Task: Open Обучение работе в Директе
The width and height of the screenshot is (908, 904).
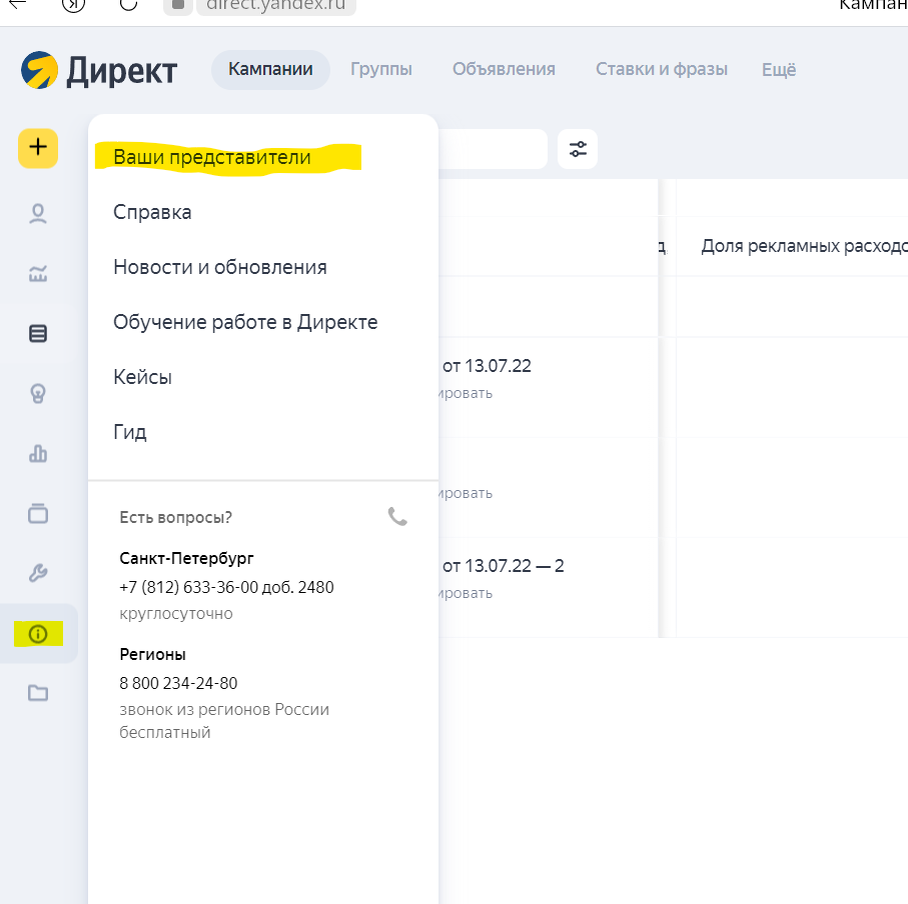Action: click(246, 322)
